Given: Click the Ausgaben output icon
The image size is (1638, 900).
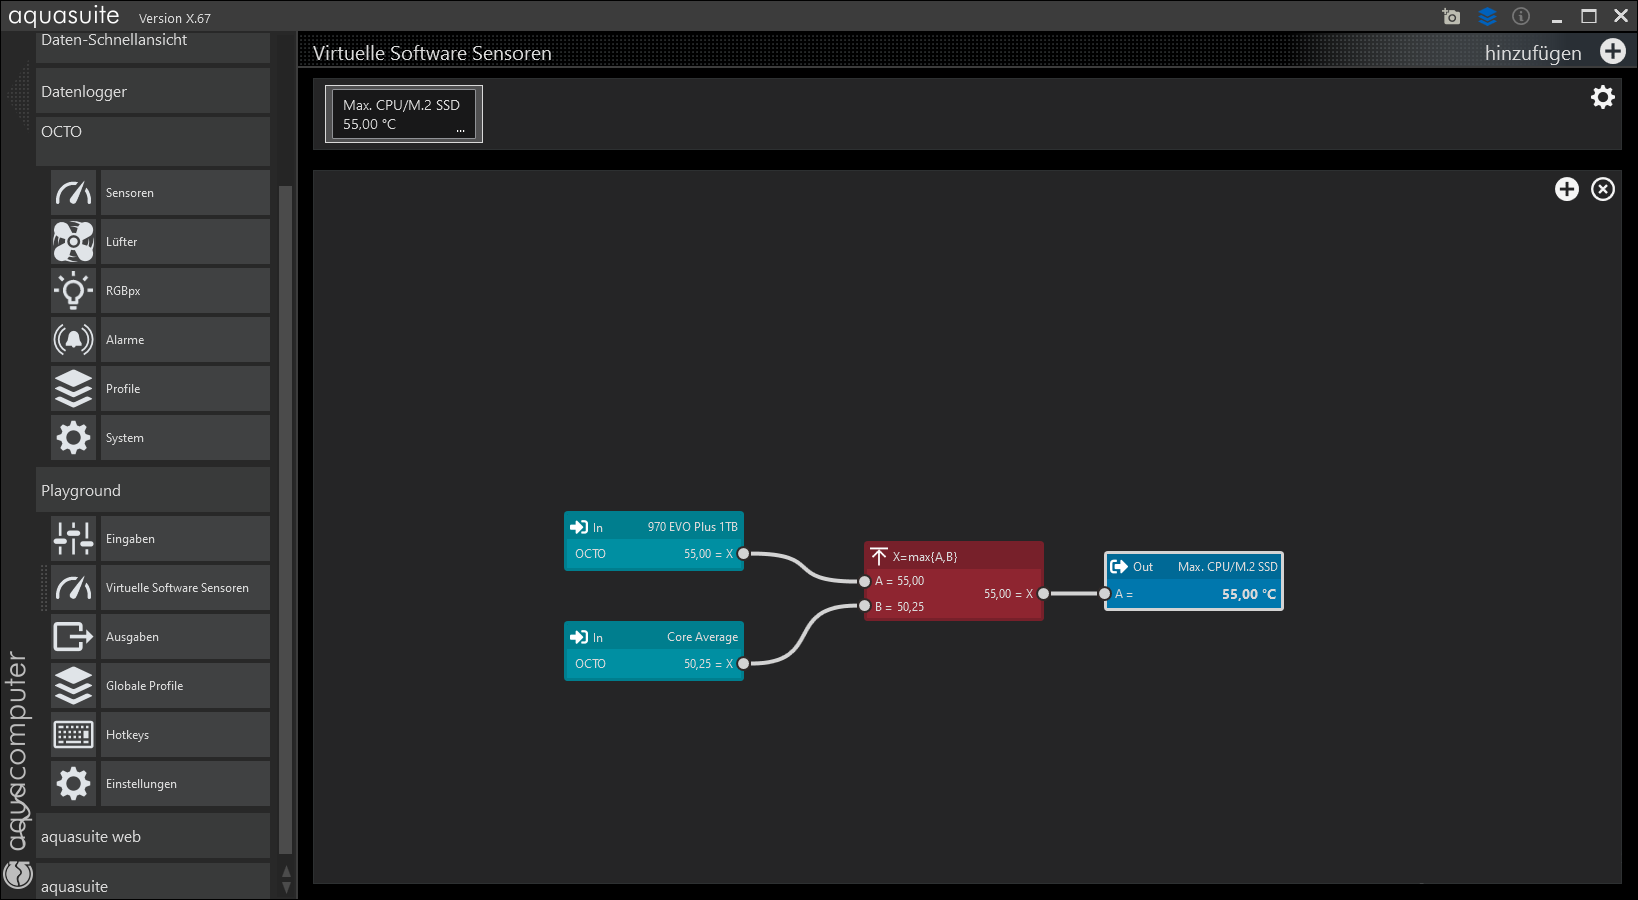Looking at the screenshot, I should click(x=73, y=637).
